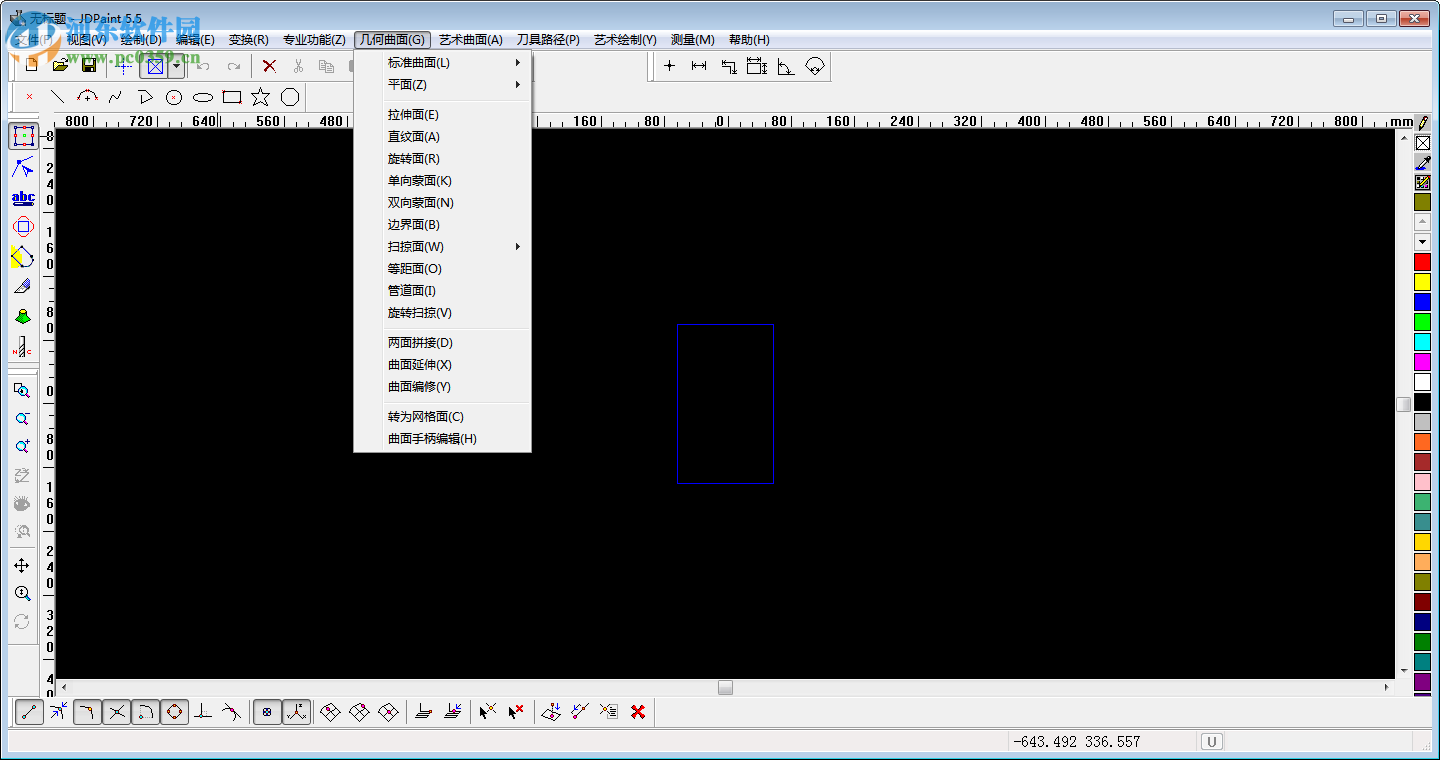Select the line drawing tool
The width and height of the screenshot is (1440, 760).
[57, 96]
